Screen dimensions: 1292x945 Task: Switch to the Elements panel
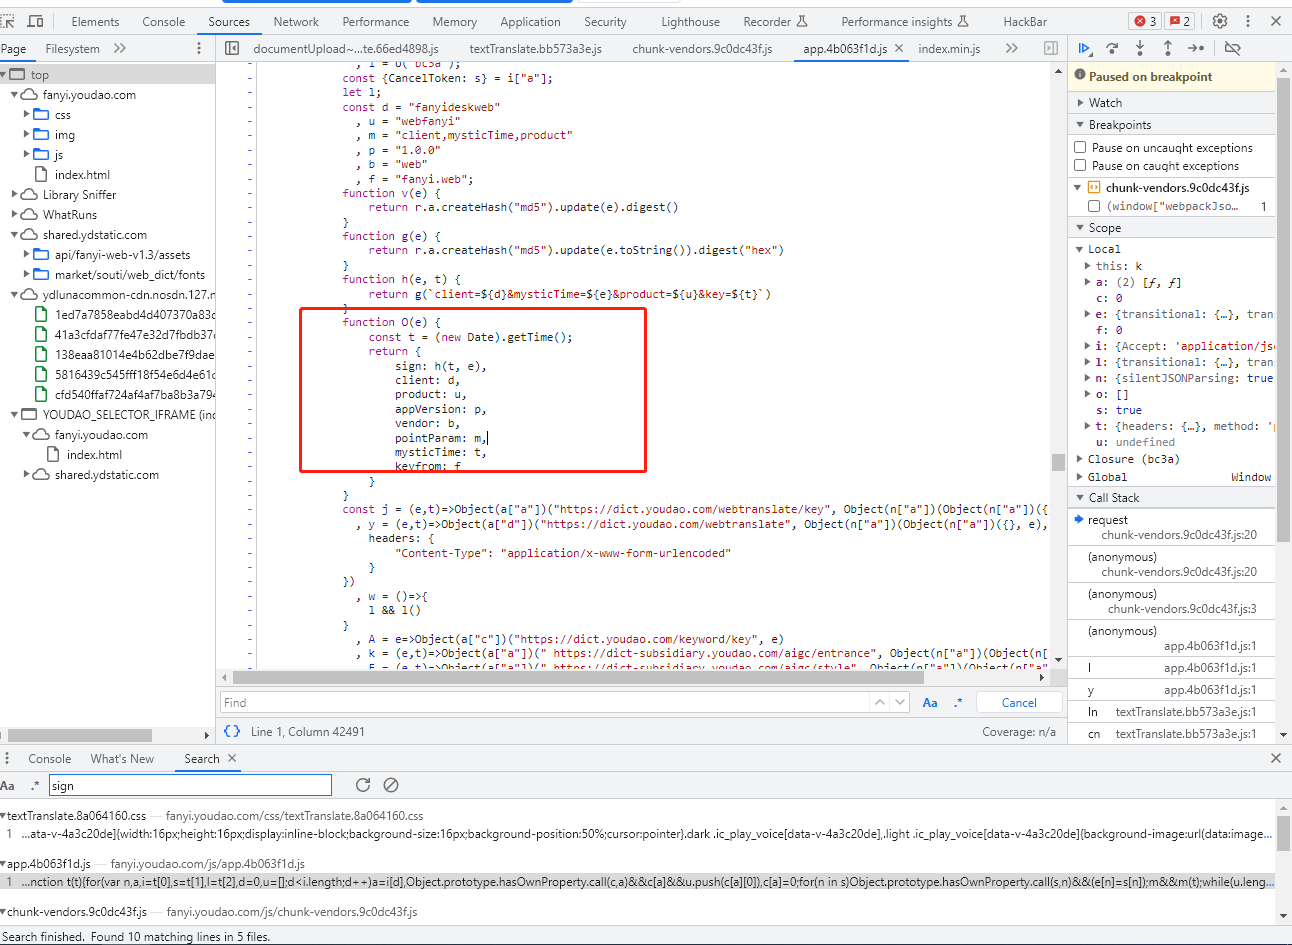click(x=95, y=21)
